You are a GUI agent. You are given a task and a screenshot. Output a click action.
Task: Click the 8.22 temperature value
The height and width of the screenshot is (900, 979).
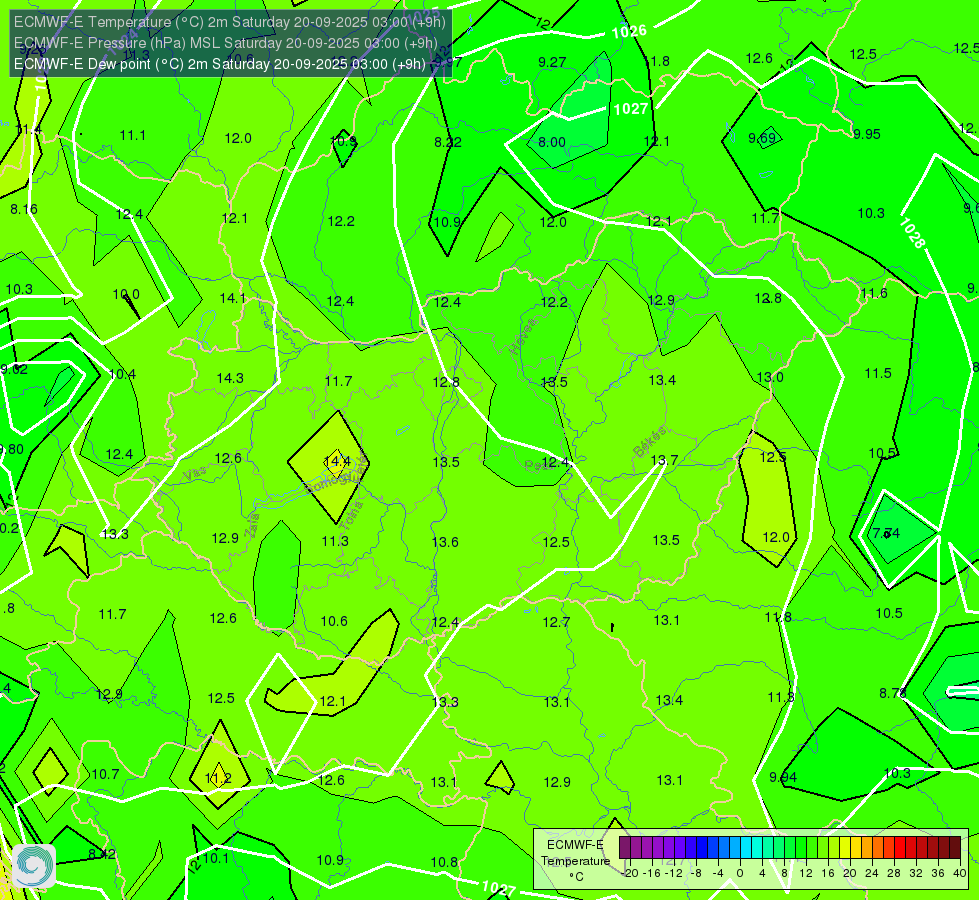(x=448, y=142)
